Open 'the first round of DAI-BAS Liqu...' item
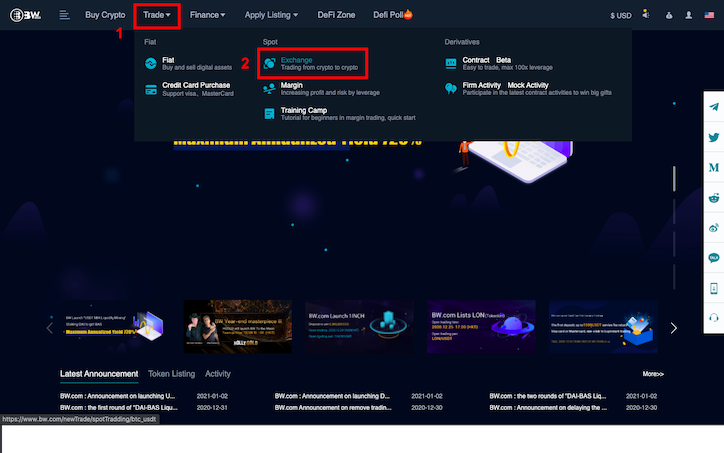Screen dimensions: 724x453 pos(119,408)
